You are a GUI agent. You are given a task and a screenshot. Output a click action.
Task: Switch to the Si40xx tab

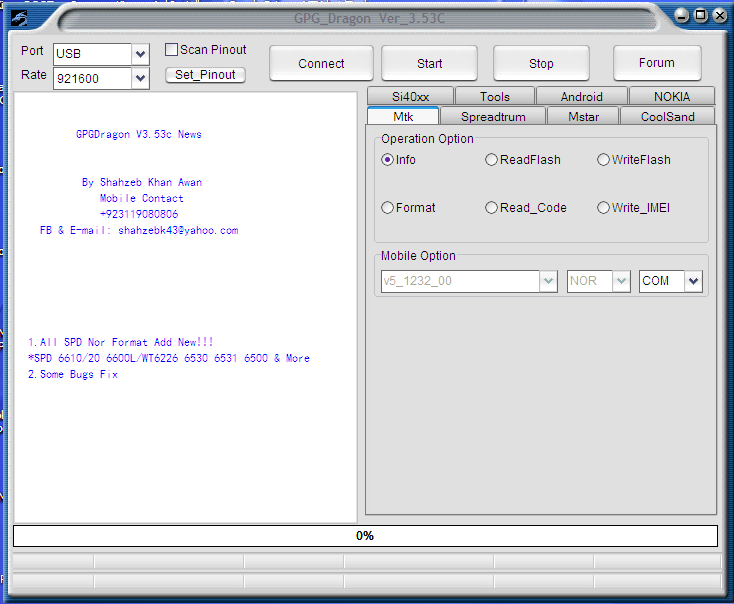tap(410, 96)
